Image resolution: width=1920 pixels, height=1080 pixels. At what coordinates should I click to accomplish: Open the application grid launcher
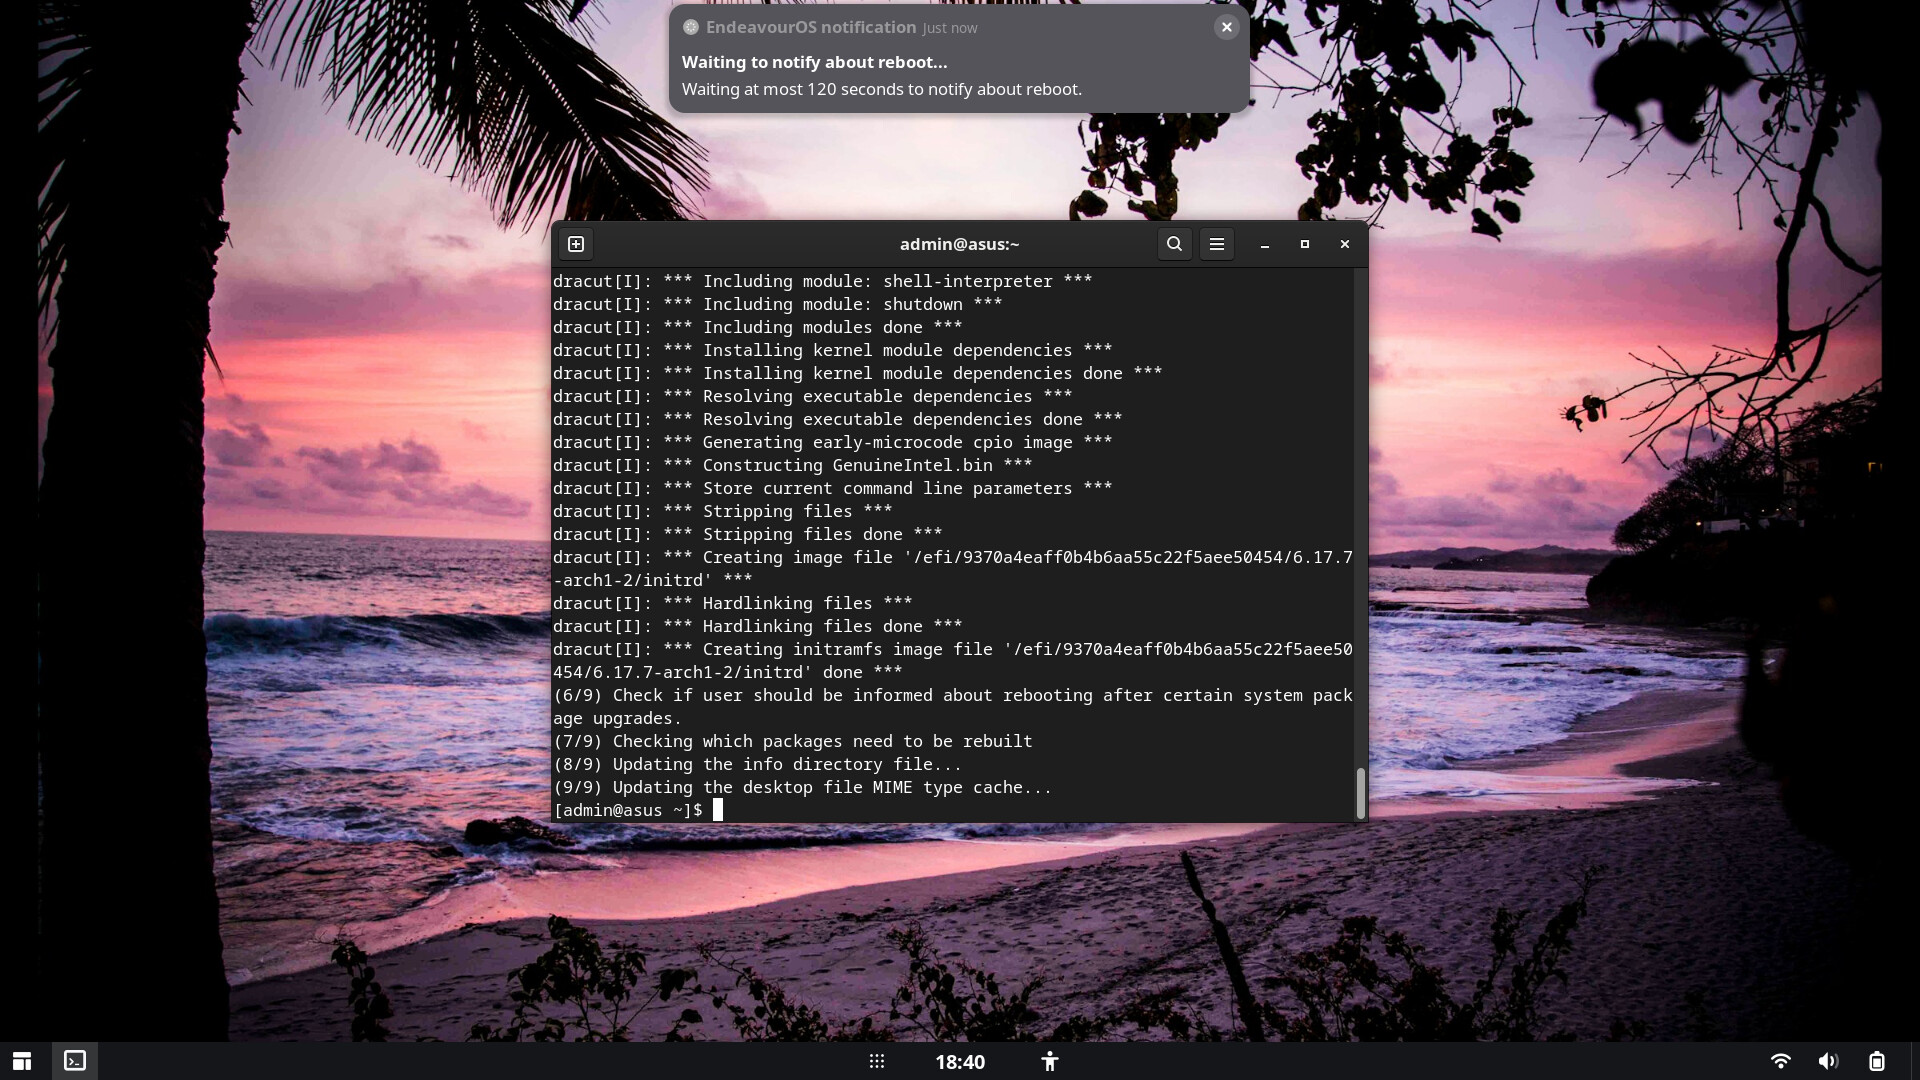pyautogui.click(x=876, y=1062)
